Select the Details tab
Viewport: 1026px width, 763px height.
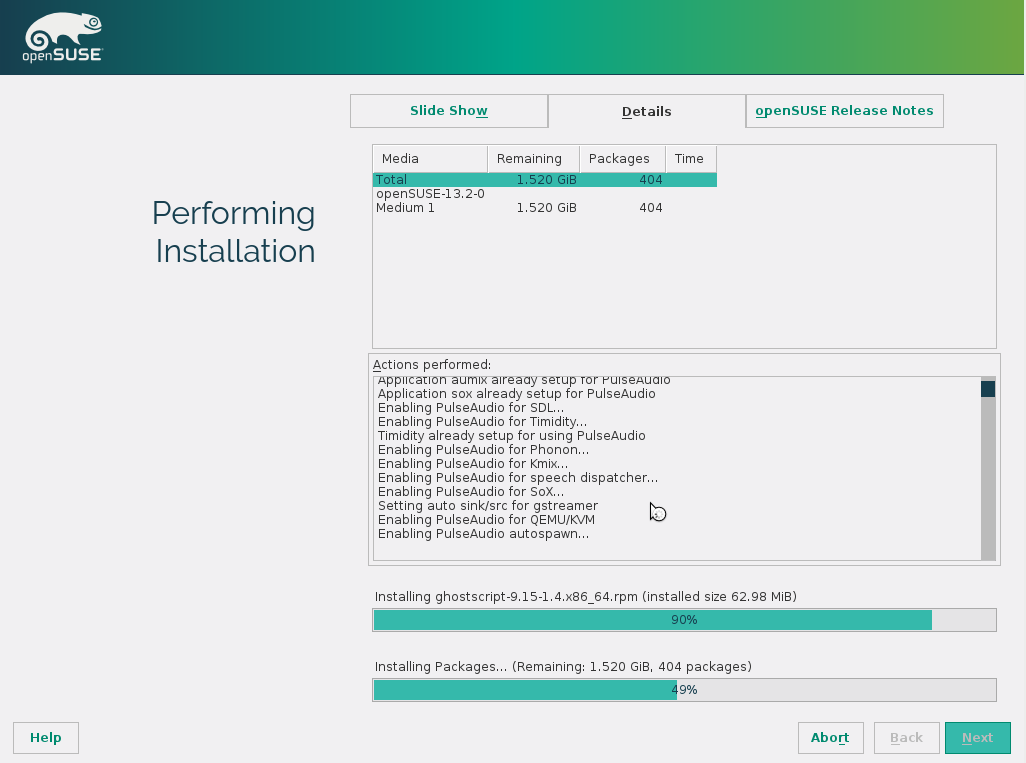pos(646,111)
